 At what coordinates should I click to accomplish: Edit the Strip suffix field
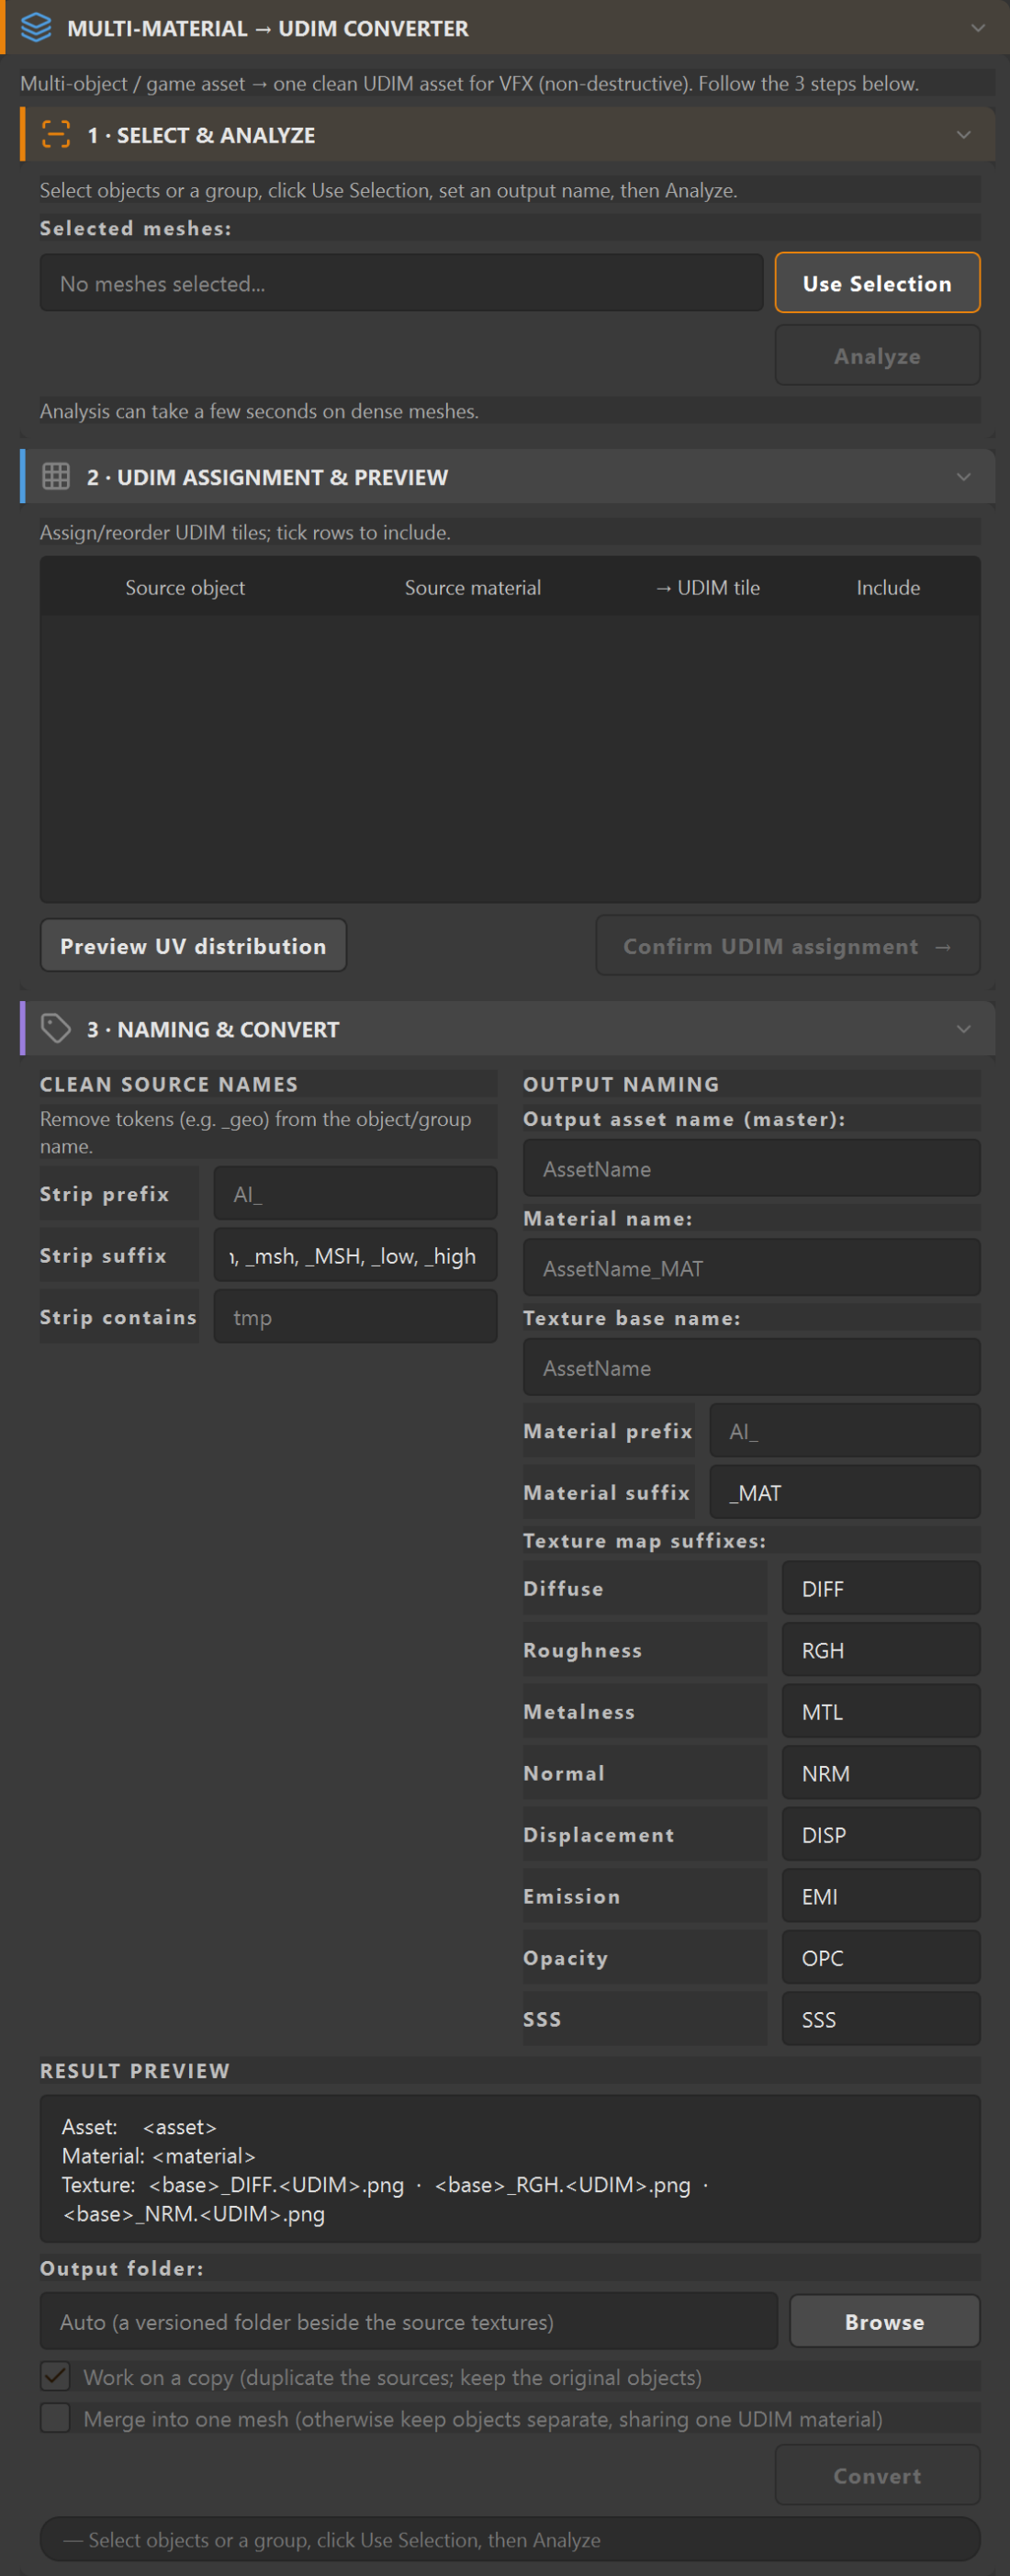pos(355,1255)
